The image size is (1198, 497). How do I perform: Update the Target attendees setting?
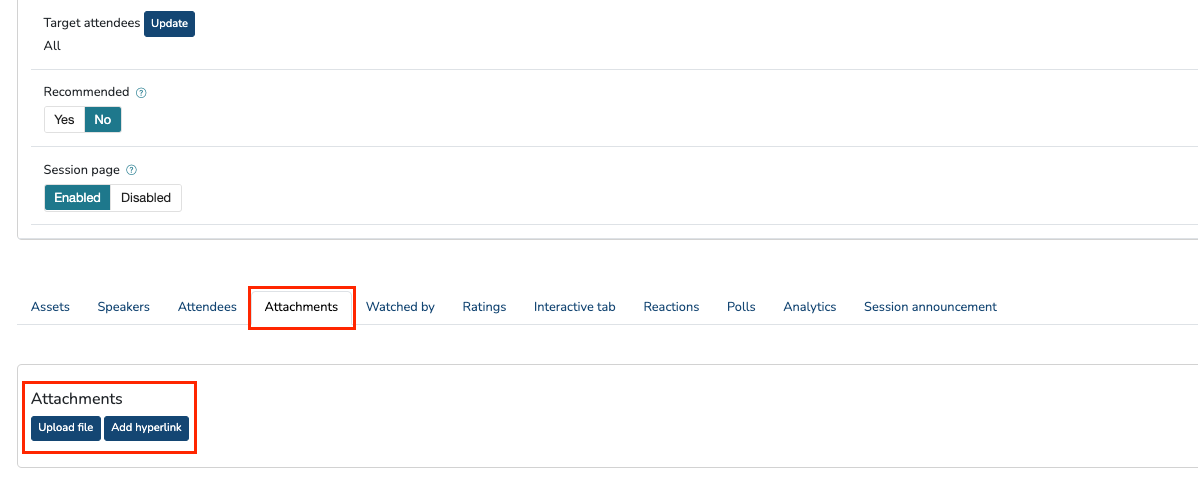point(169,24)
